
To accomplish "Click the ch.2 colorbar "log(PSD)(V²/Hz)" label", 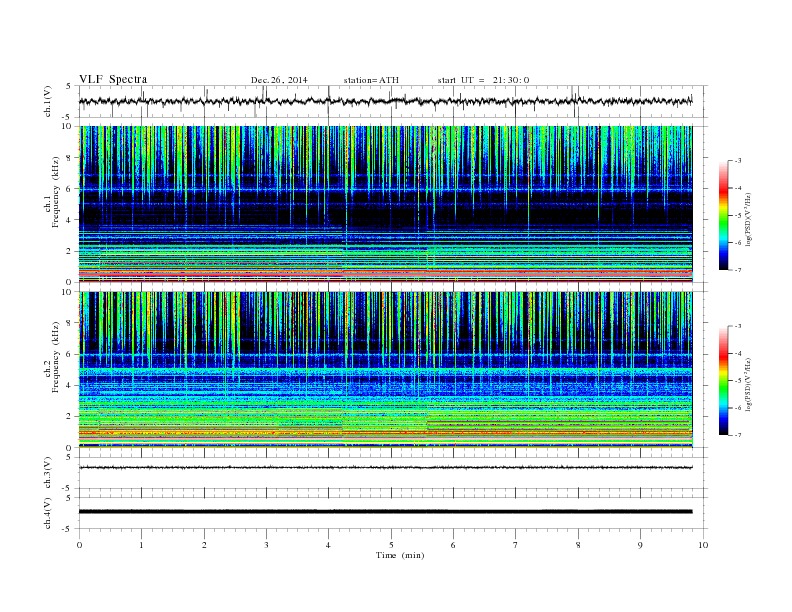I will 748,384.
